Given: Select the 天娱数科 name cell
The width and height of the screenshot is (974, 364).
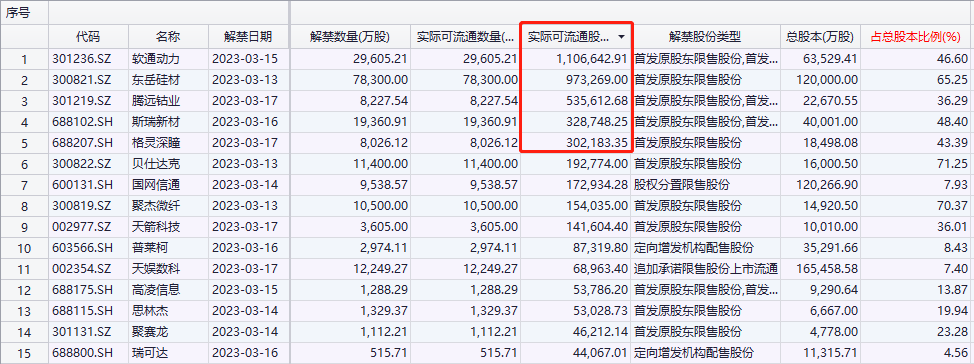Looking at the screenshot, I should [x=156, y=269].
